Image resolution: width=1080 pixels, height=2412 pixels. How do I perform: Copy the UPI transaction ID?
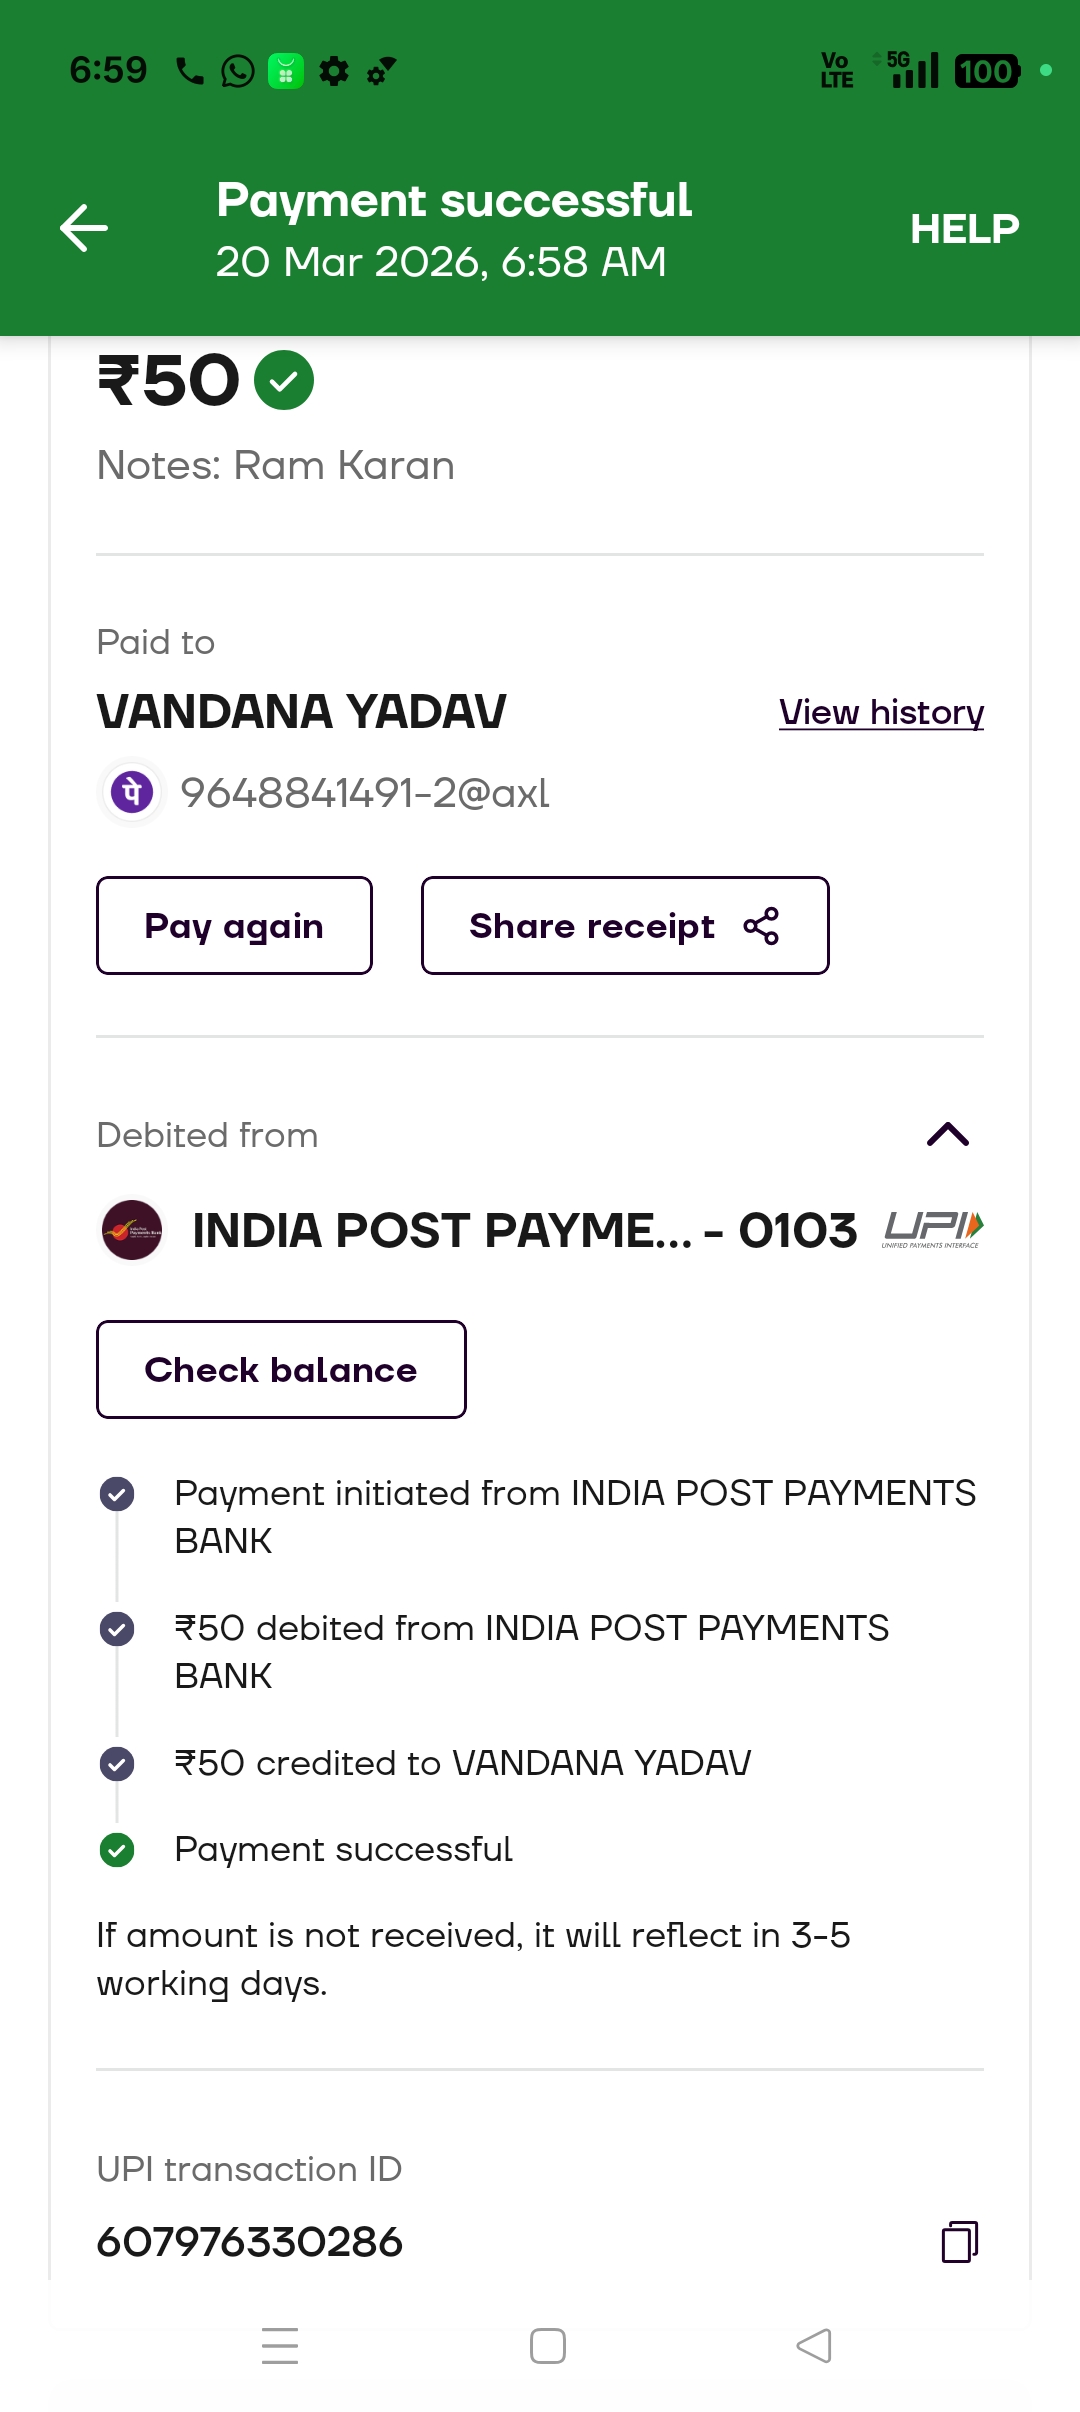coord(959,2241)
